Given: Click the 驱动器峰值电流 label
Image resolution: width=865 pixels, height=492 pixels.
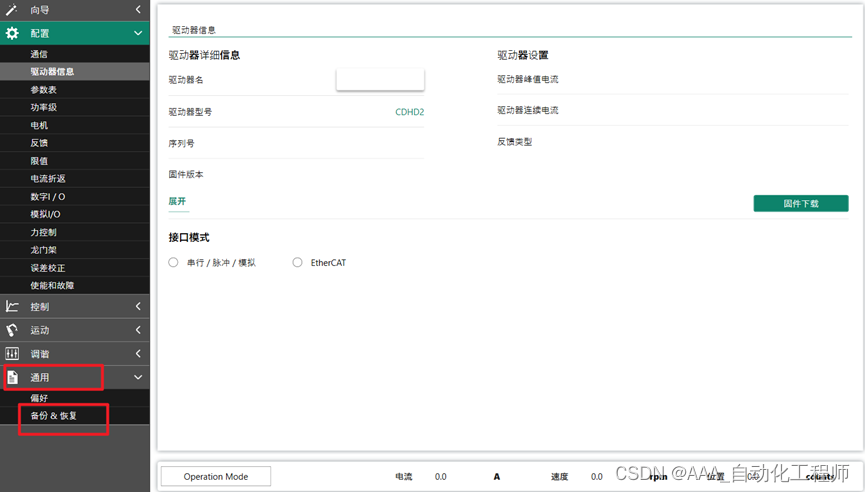Looking at the screenshot, I should click(528, 79).
